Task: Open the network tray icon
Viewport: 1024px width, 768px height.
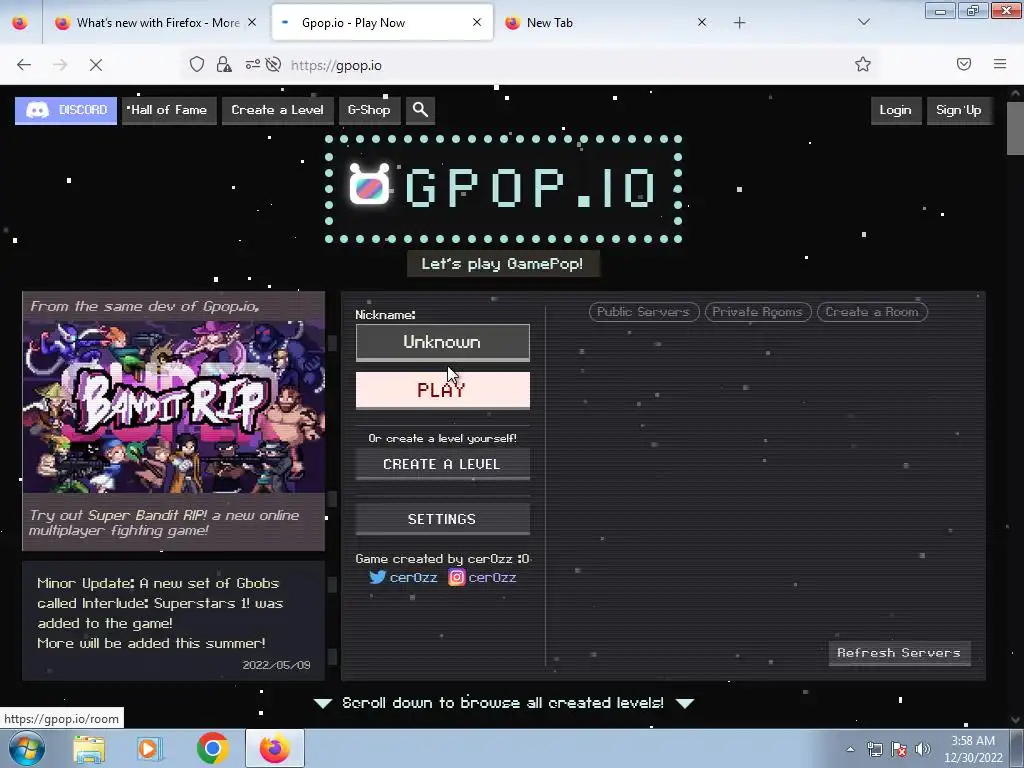Action: pos(874,749)
